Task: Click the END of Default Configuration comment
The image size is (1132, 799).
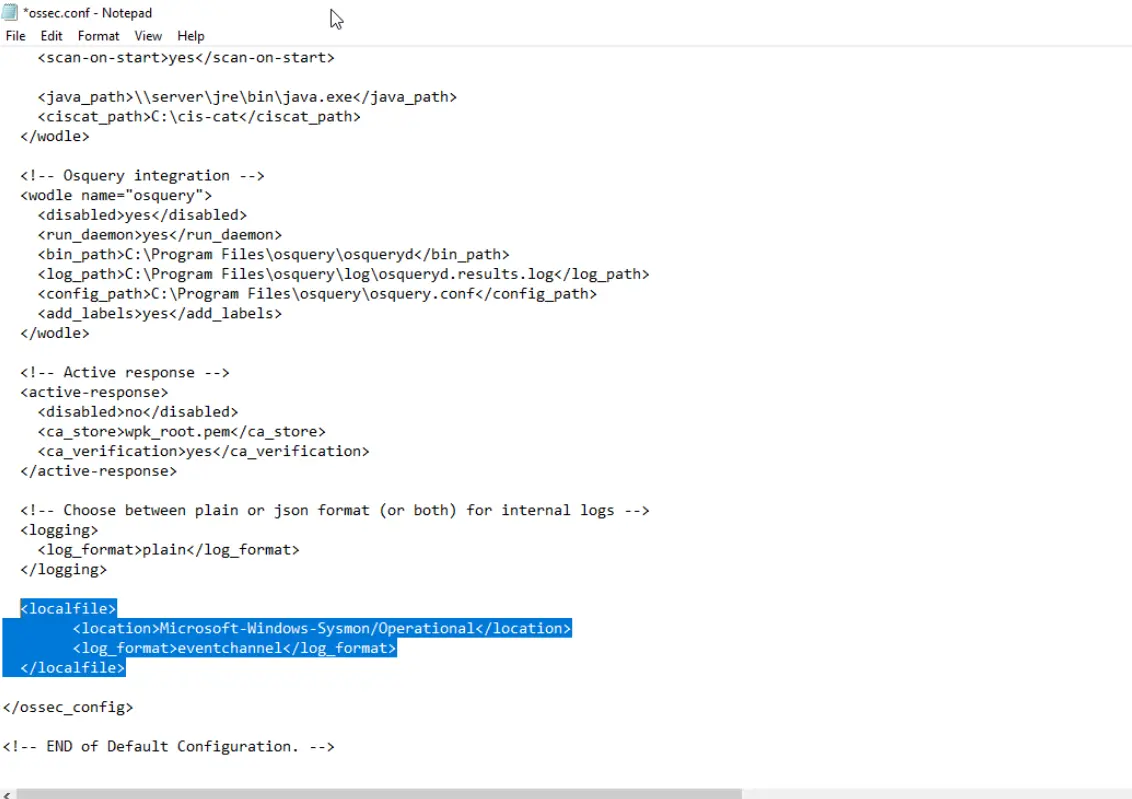Action: coord(168,746)
